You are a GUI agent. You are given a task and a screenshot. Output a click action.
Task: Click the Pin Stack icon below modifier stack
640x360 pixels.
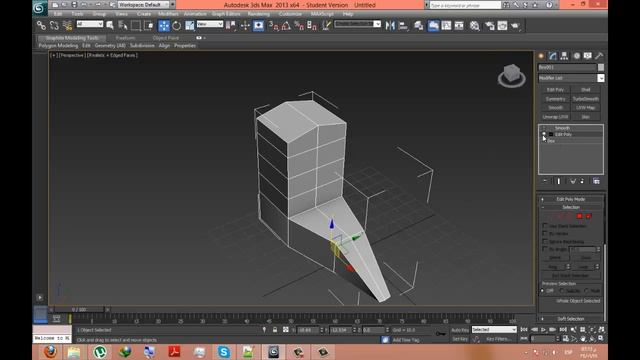click(x=545, y=181)
